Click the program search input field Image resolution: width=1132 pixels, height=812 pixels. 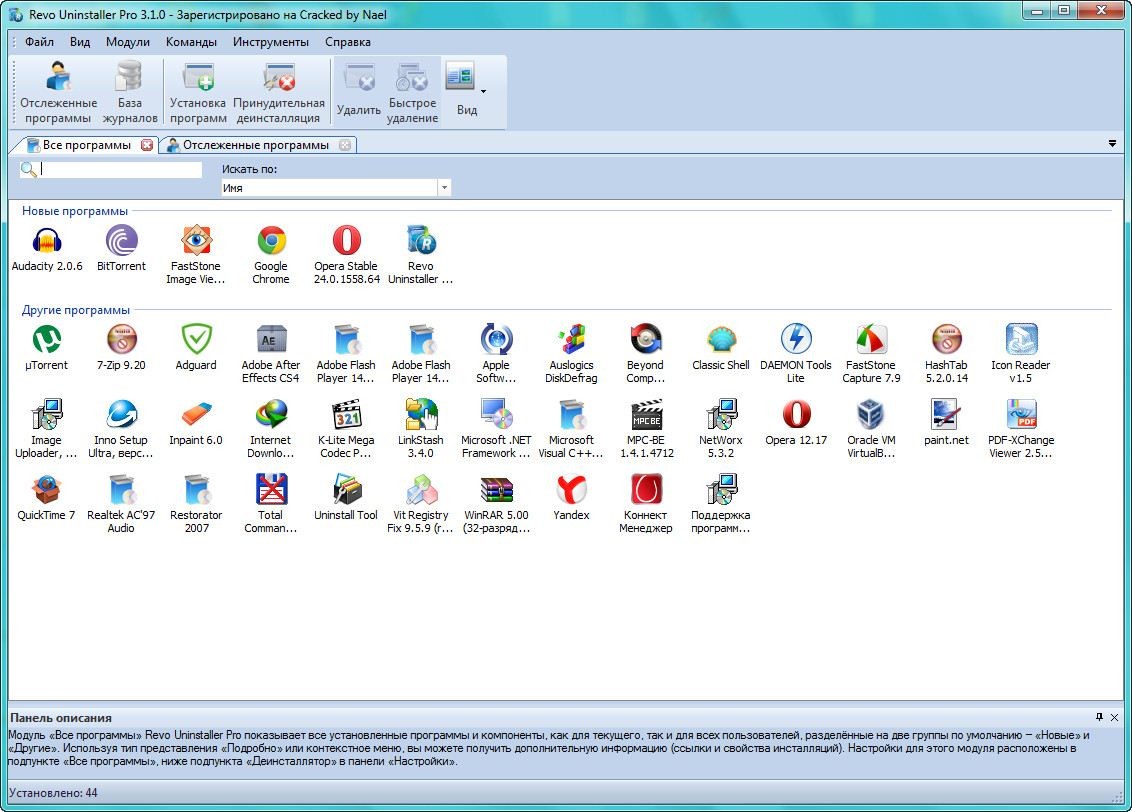click(120, 170)
